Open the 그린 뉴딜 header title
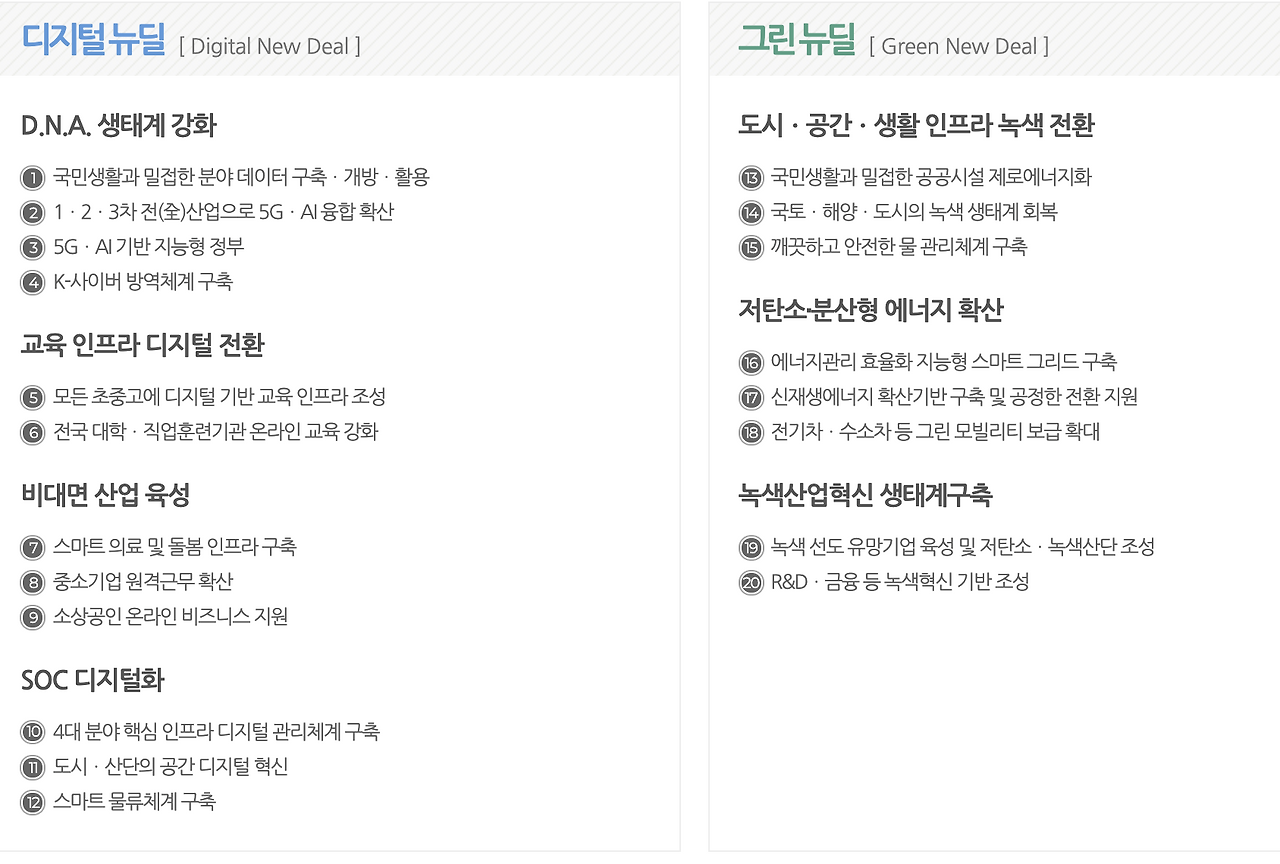This screenshot has height=864, width=1280. [797, 40]
